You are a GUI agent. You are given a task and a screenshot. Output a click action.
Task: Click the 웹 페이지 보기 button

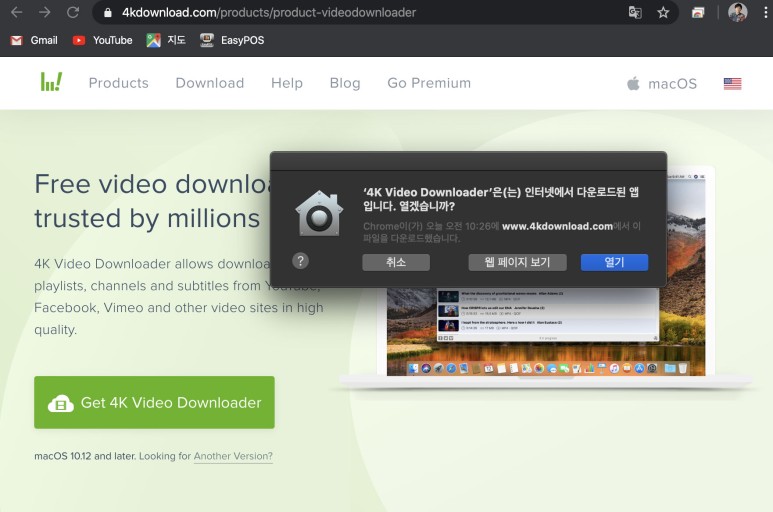517,262
